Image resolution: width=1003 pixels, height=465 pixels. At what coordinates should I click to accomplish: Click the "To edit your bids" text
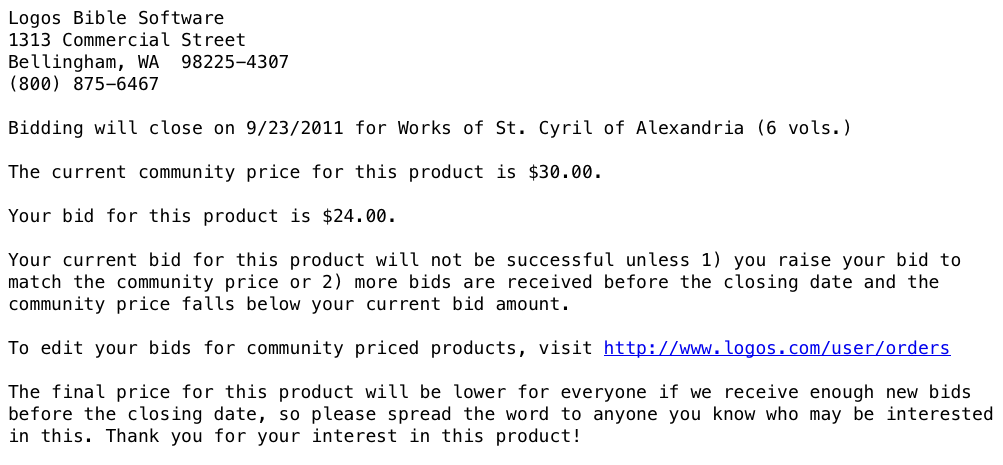click(x=99, y=348)
